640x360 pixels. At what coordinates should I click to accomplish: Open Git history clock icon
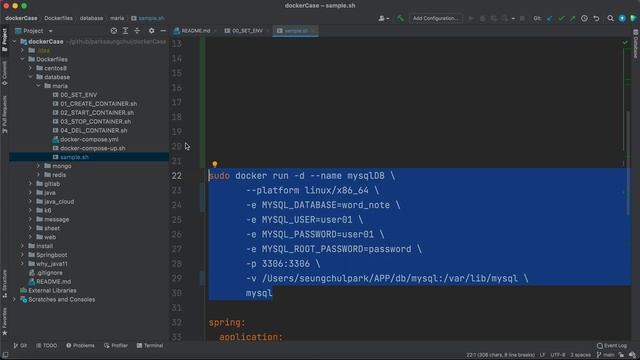tap(584, 18)
